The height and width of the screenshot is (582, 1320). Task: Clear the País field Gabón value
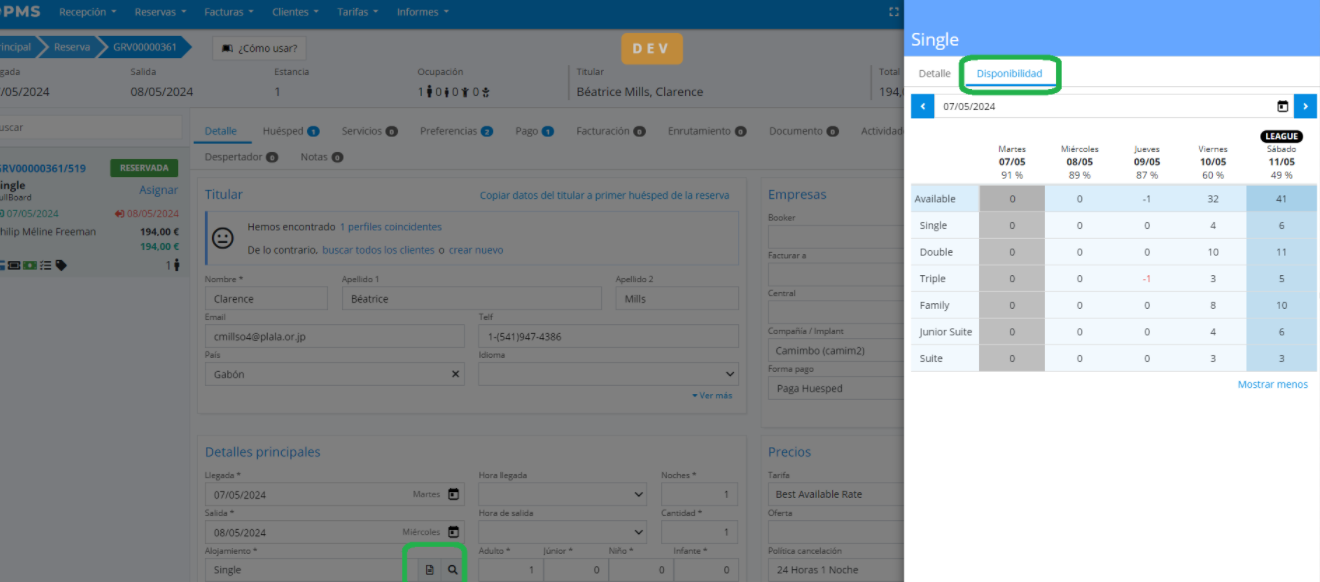tap(455, 374)
